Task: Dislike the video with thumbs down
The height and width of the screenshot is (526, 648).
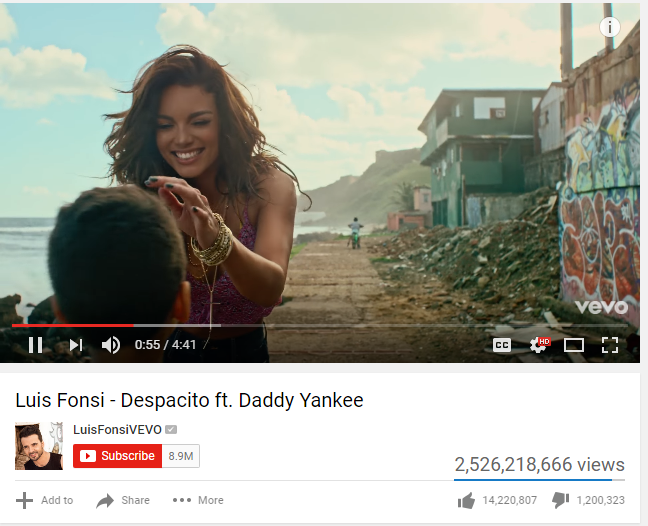Action: [x=588, y=501]
